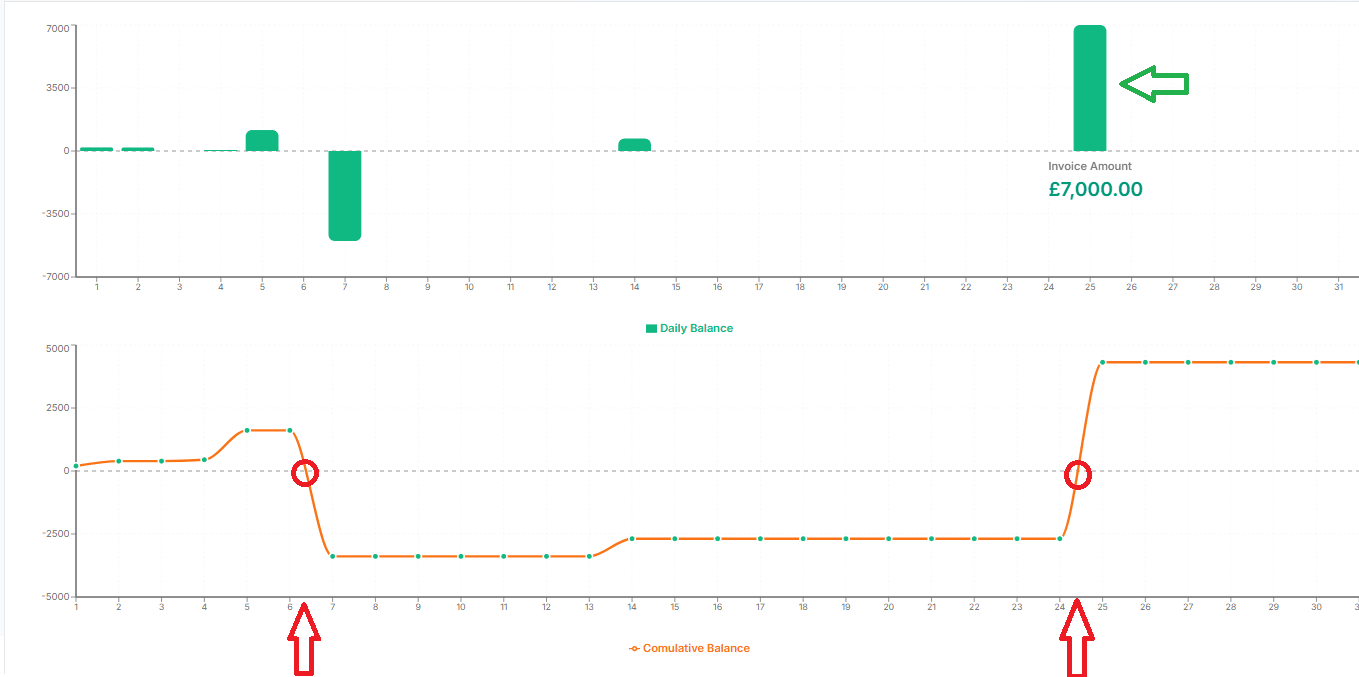Click the cumulative line point at day 7
The height and width of the screenshot is (677, 1359).
(x=333, y=556)
